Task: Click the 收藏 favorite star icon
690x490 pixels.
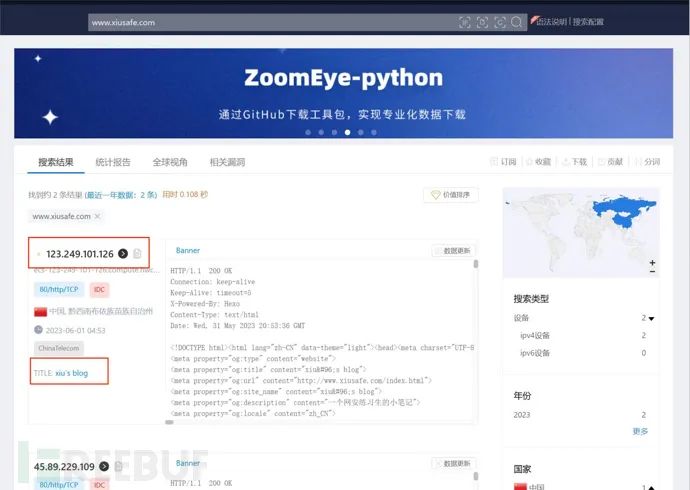Action: (530, 161)
